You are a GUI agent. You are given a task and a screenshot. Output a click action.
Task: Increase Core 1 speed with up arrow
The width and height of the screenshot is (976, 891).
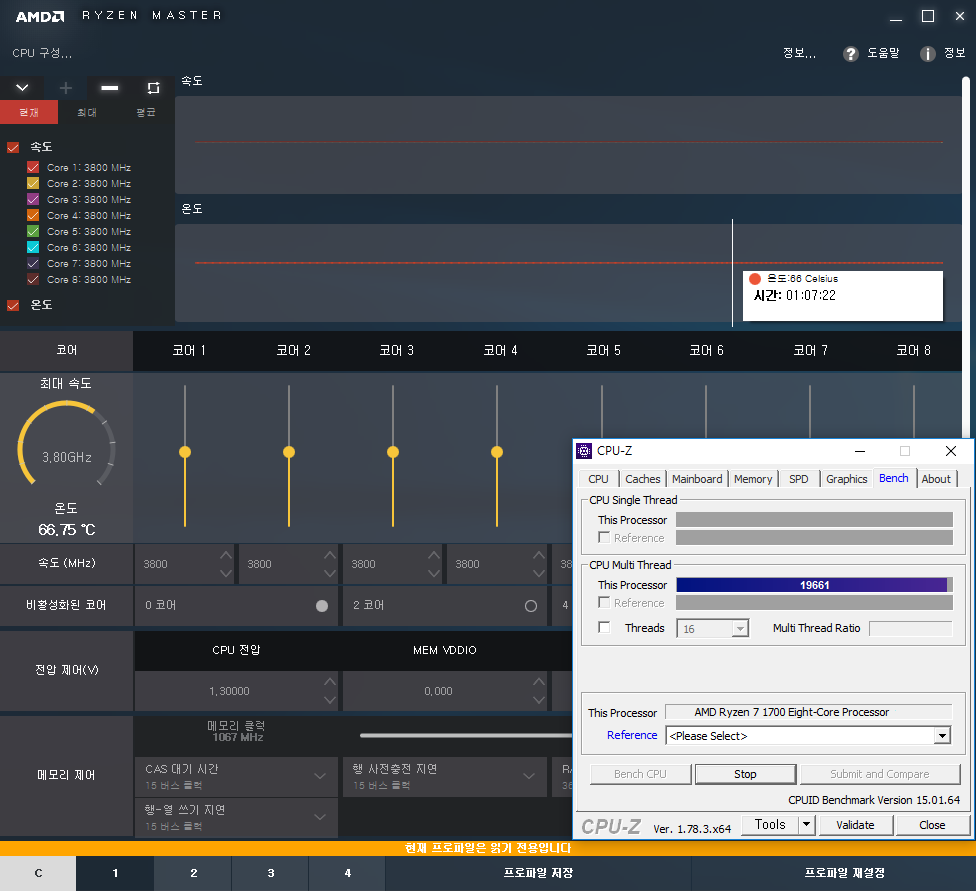[x=226, y=554]
